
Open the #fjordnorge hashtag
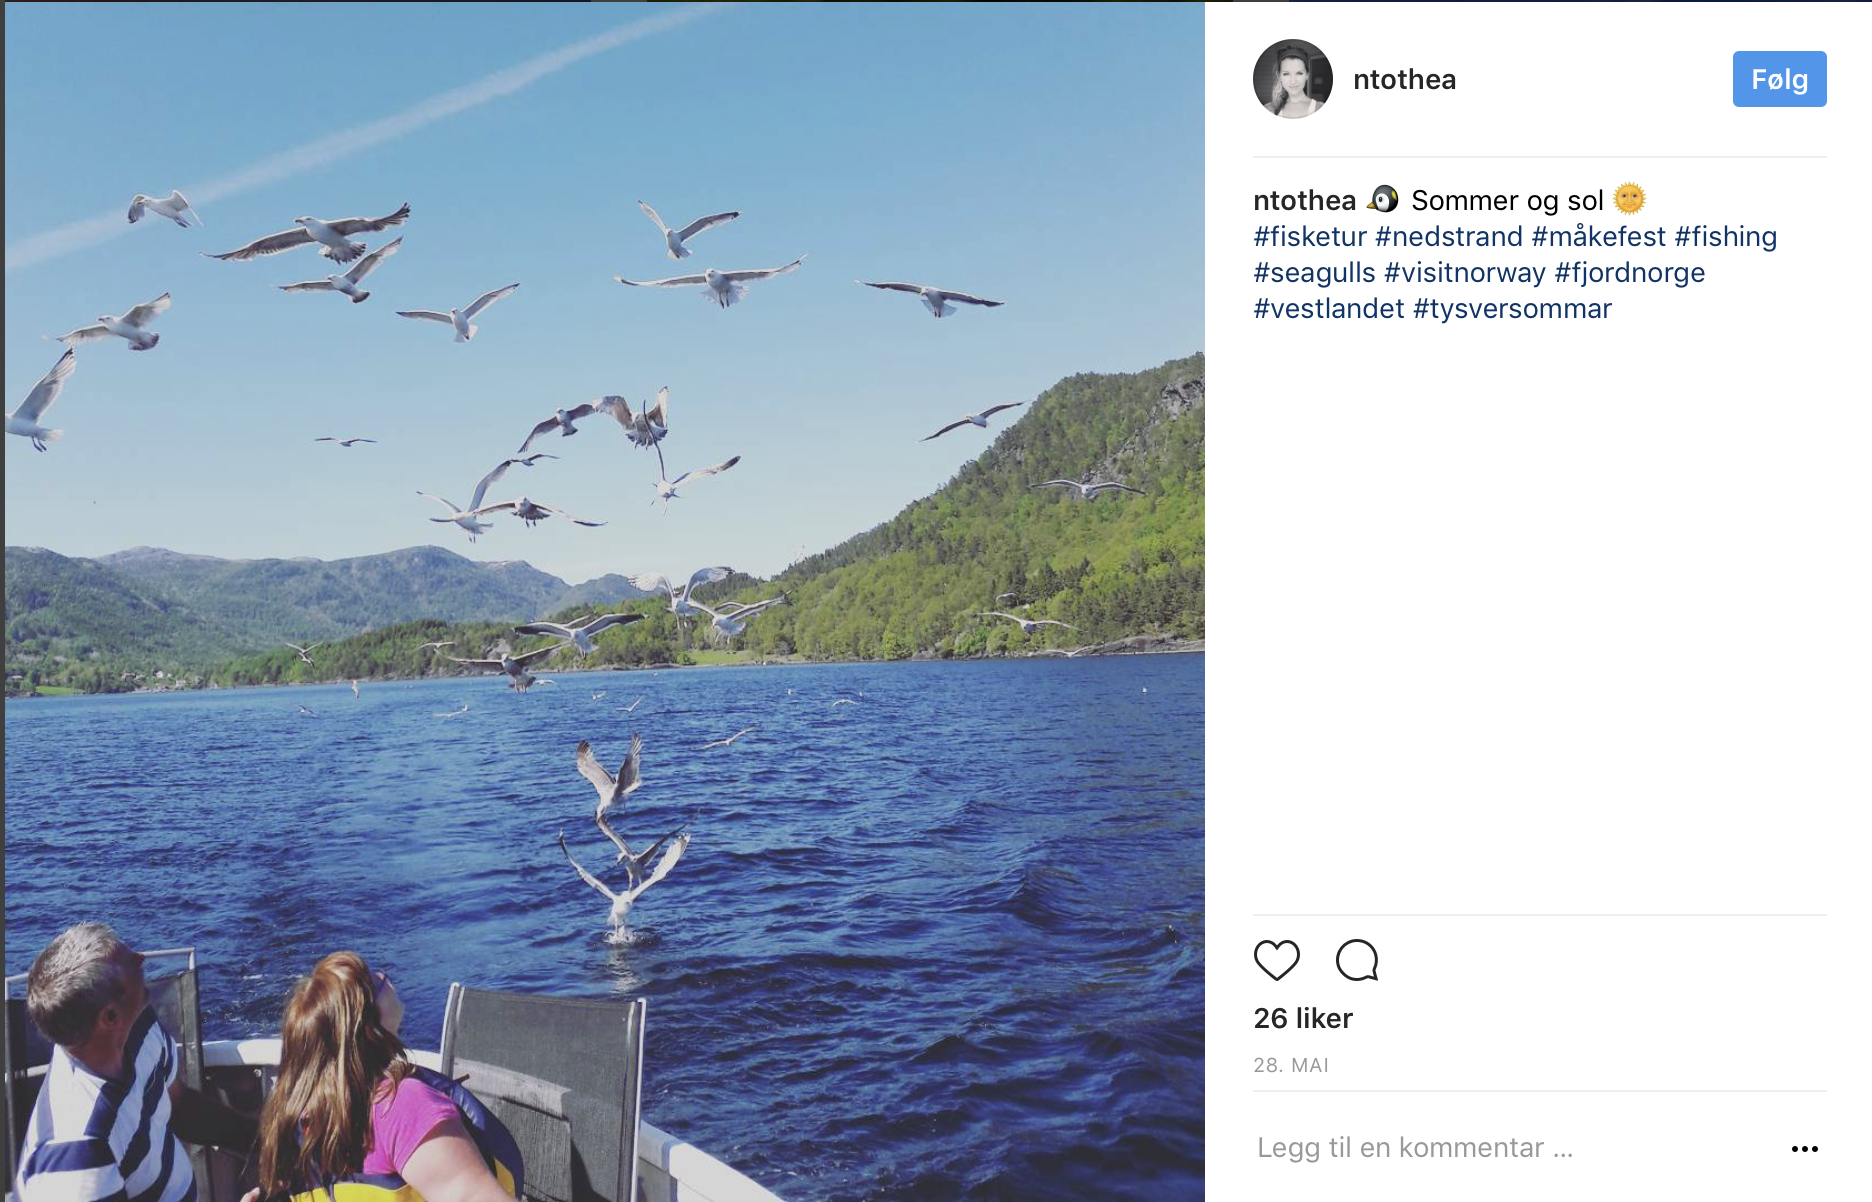[x=1630, y=273]
